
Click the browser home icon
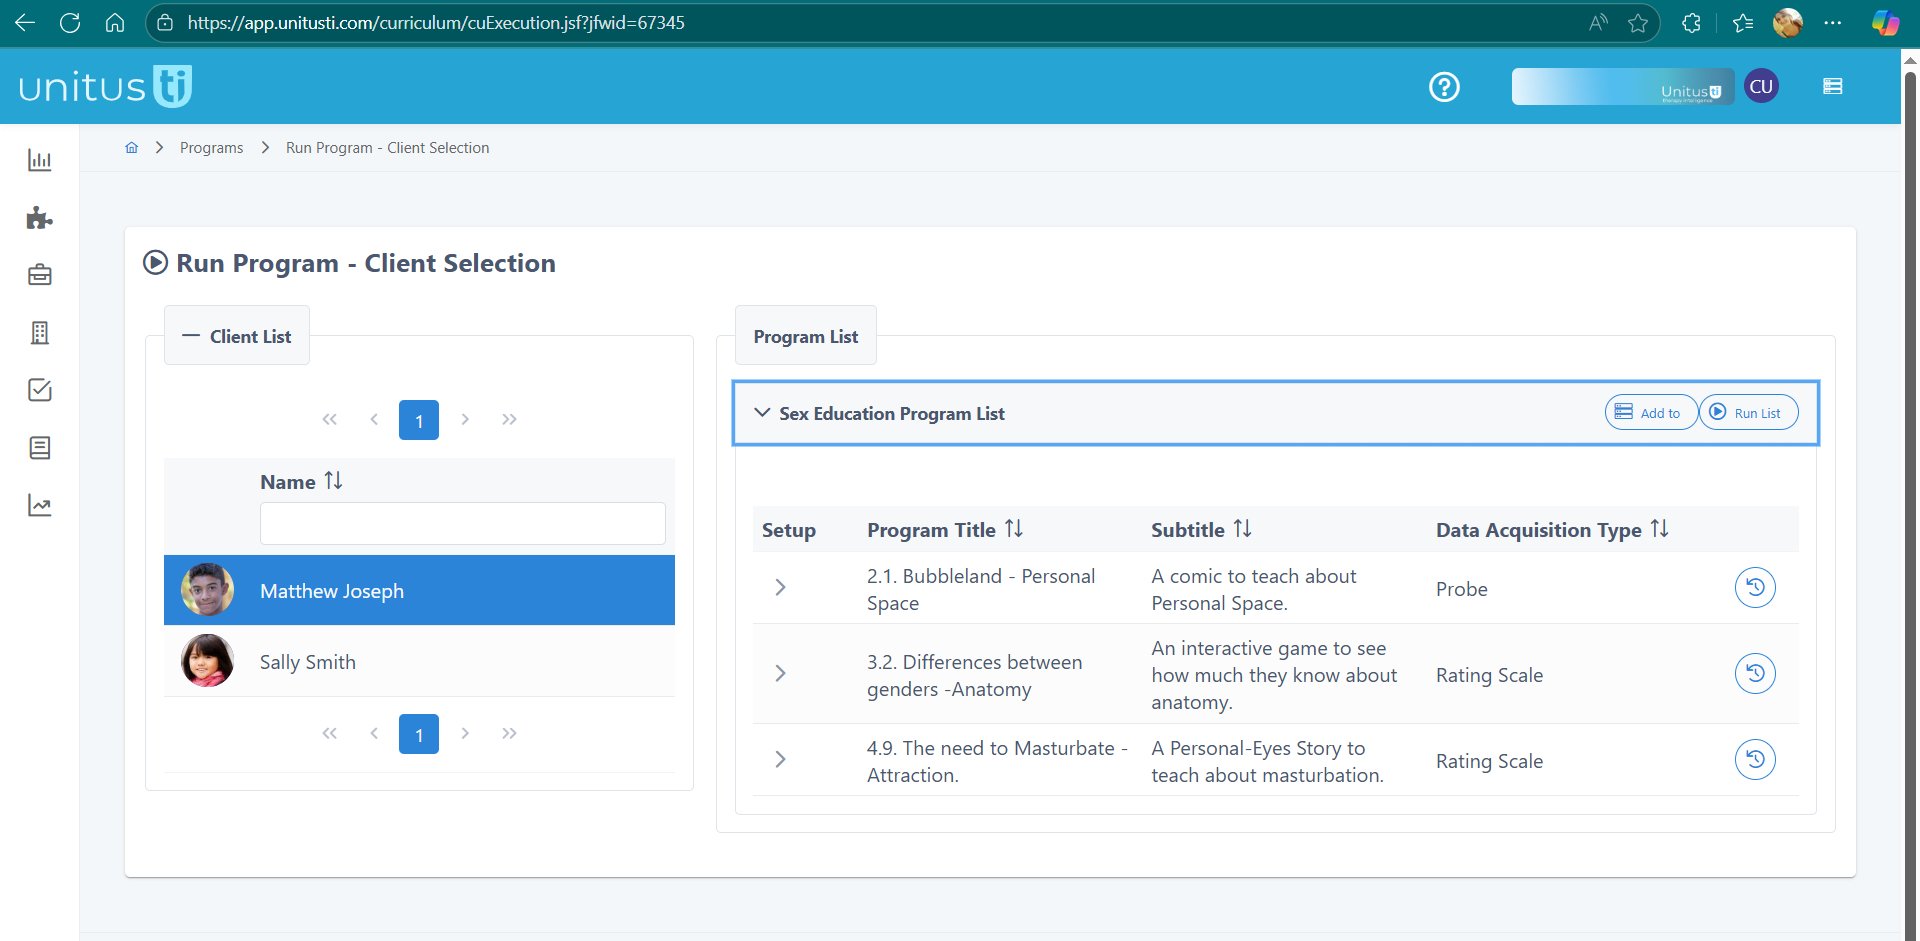(115, 22)
